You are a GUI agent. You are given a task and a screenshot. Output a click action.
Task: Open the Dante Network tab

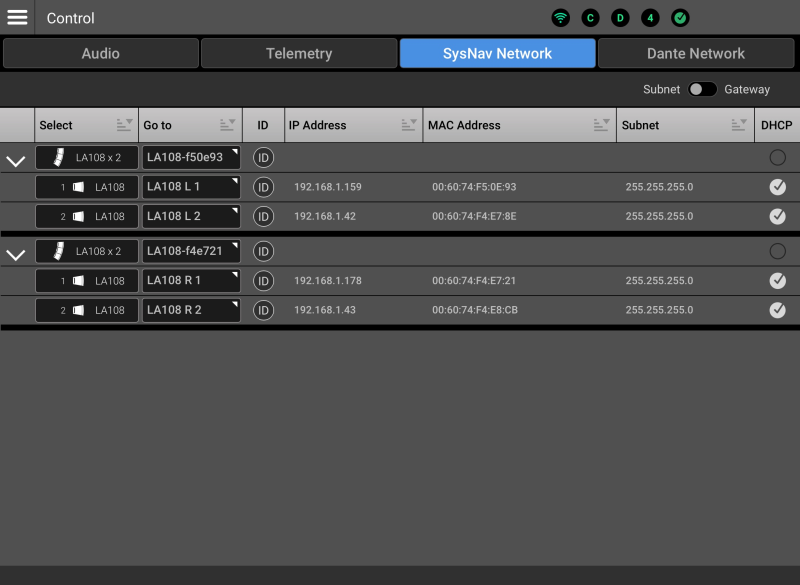pyautogui.click(x=695, y=53)
